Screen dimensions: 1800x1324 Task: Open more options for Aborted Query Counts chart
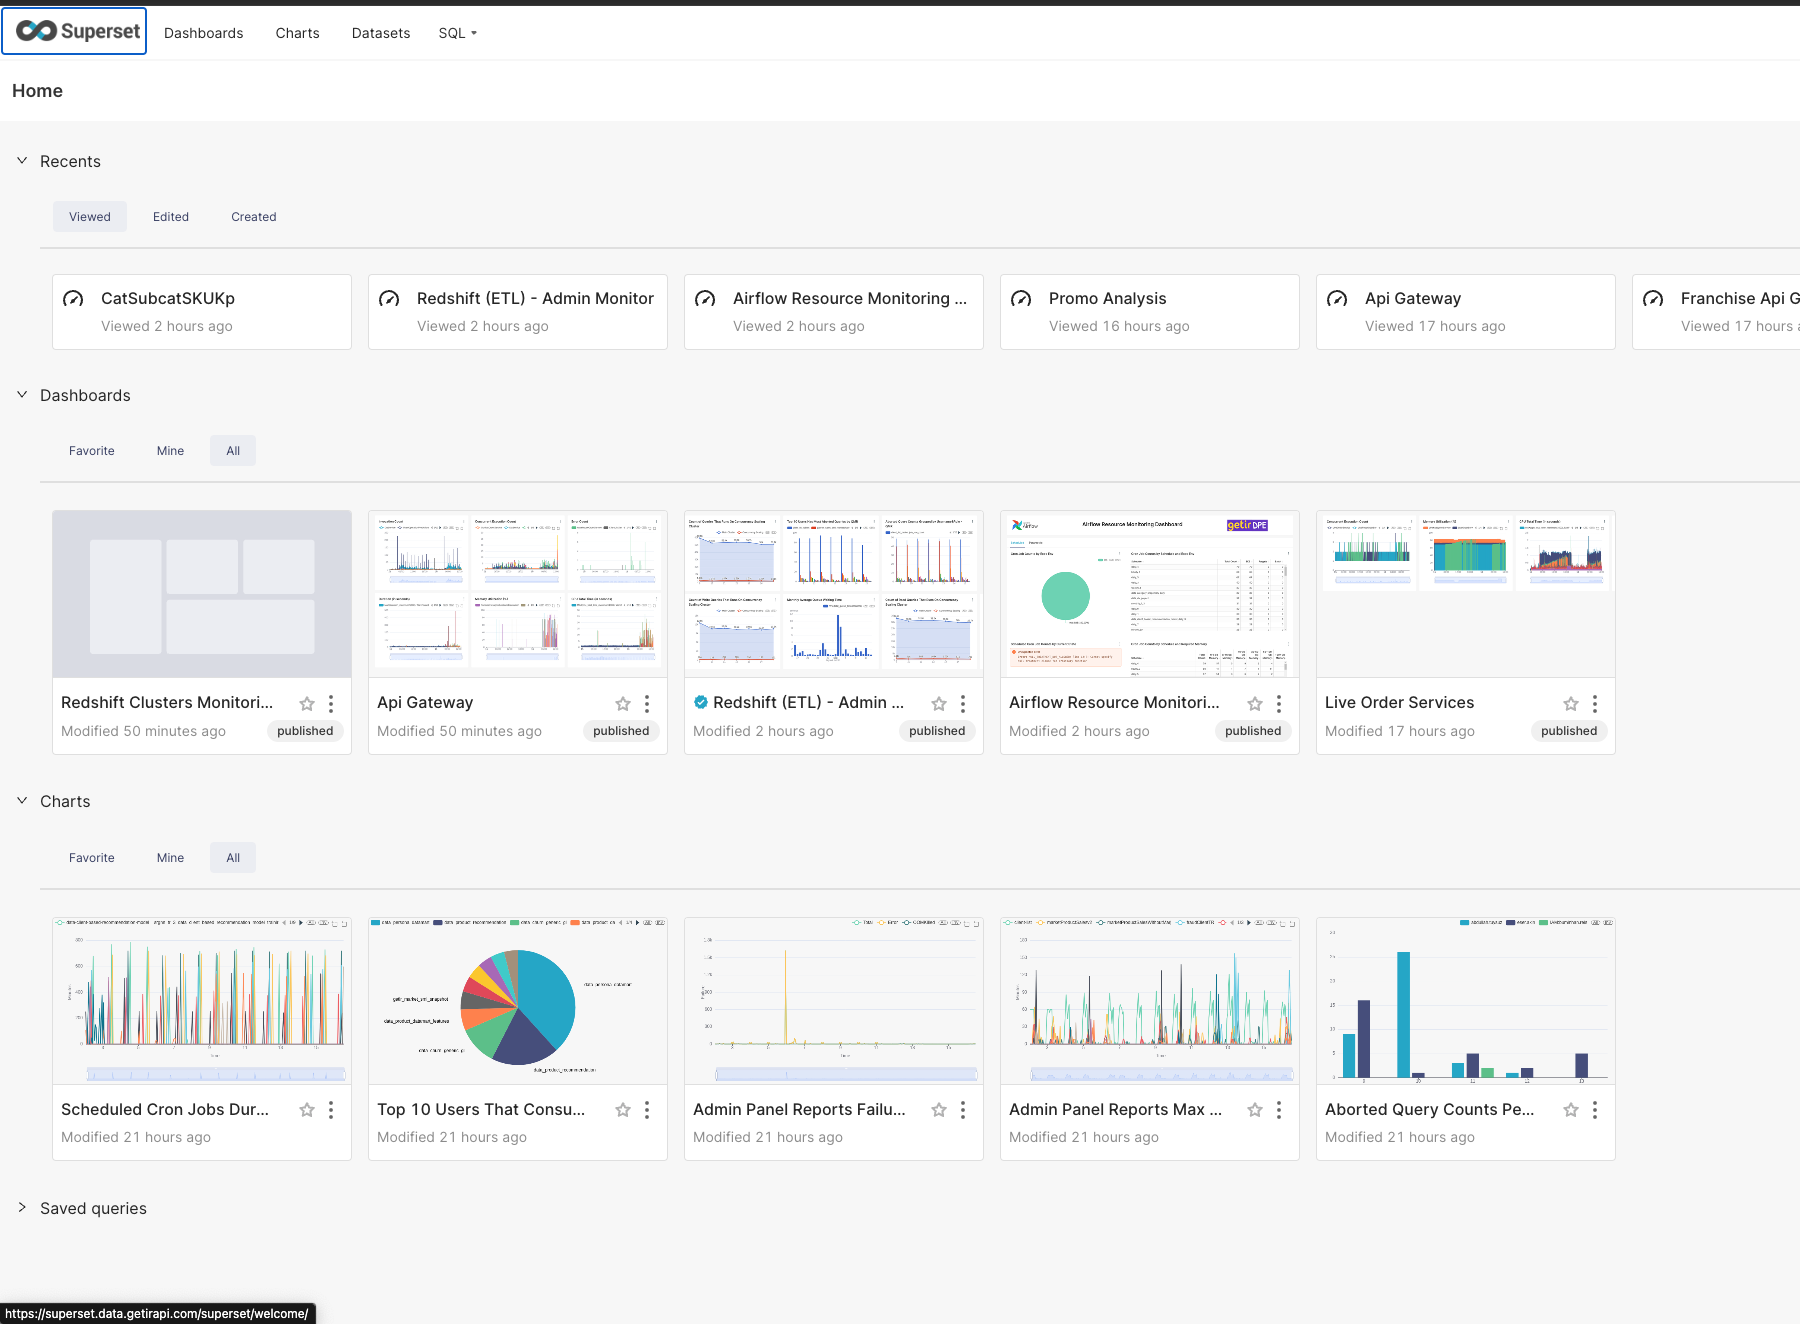pyautogui.click(x=1595, y=1110)
